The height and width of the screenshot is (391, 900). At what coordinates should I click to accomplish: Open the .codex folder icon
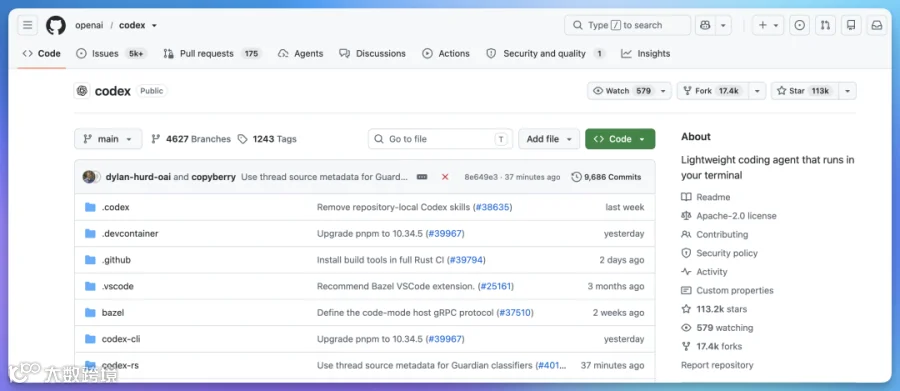[90, 207]
